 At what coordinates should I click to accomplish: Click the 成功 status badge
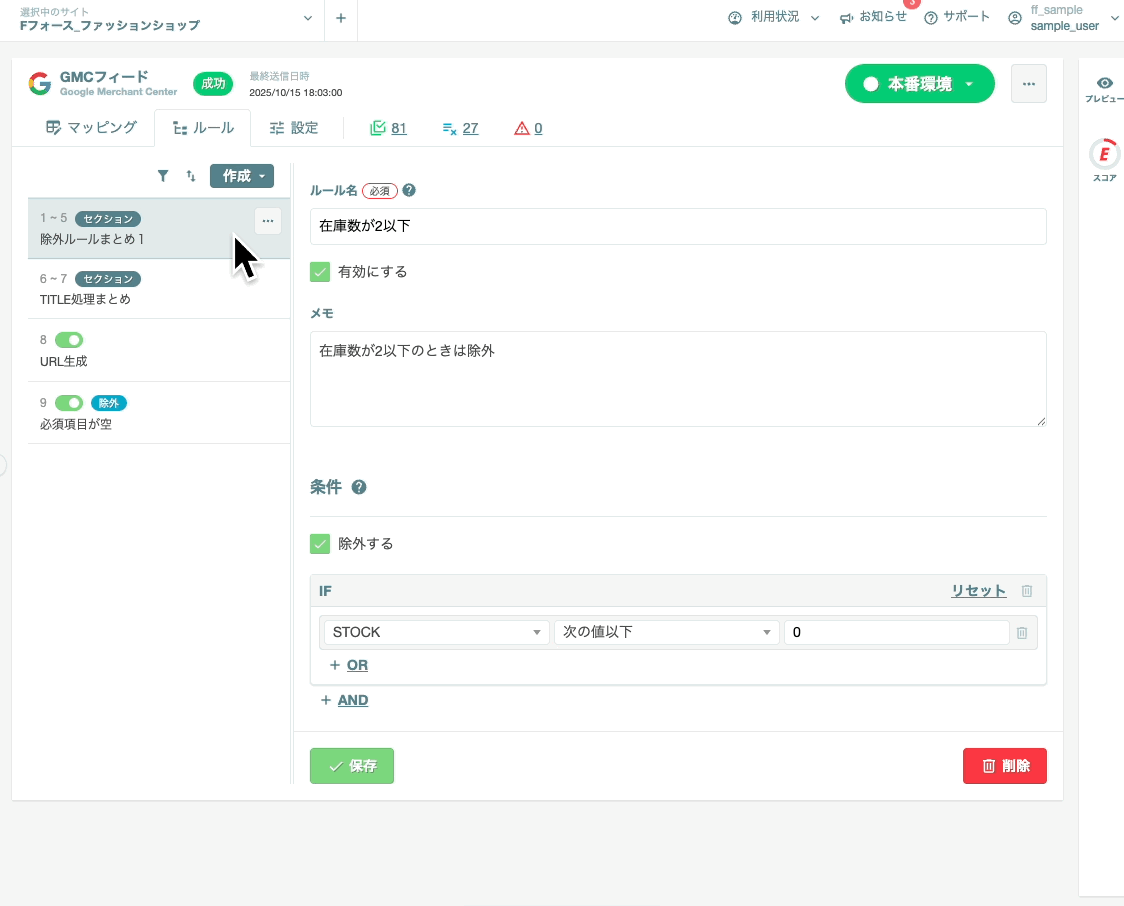(213, 84)
